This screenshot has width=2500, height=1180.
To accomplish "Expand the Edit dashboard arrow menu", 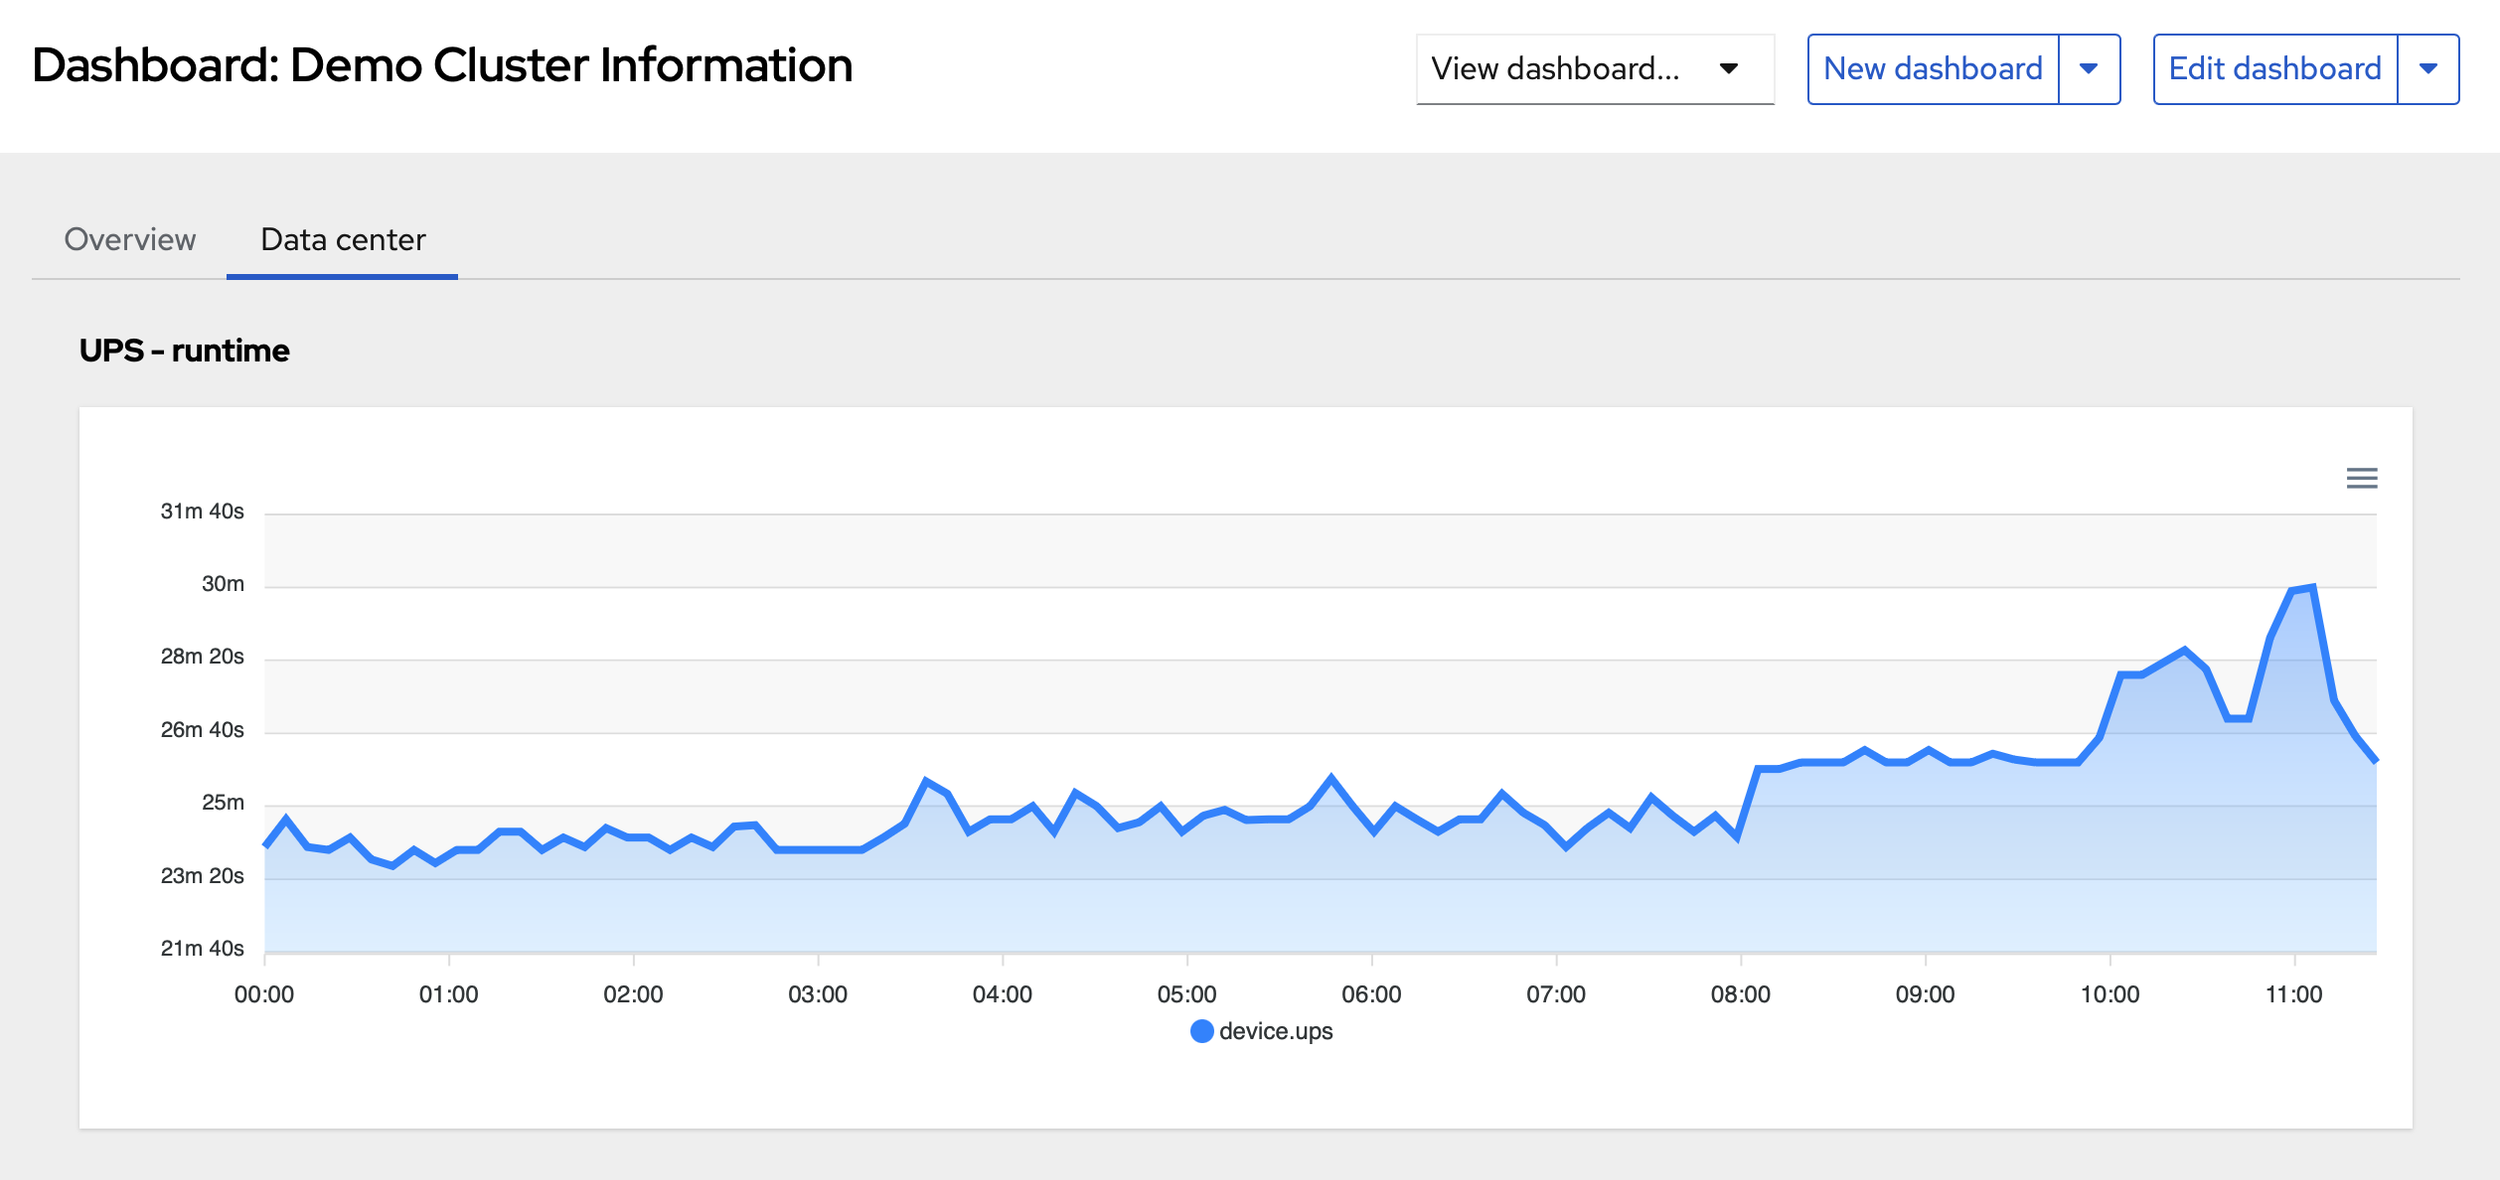I will pos(2428,69).
